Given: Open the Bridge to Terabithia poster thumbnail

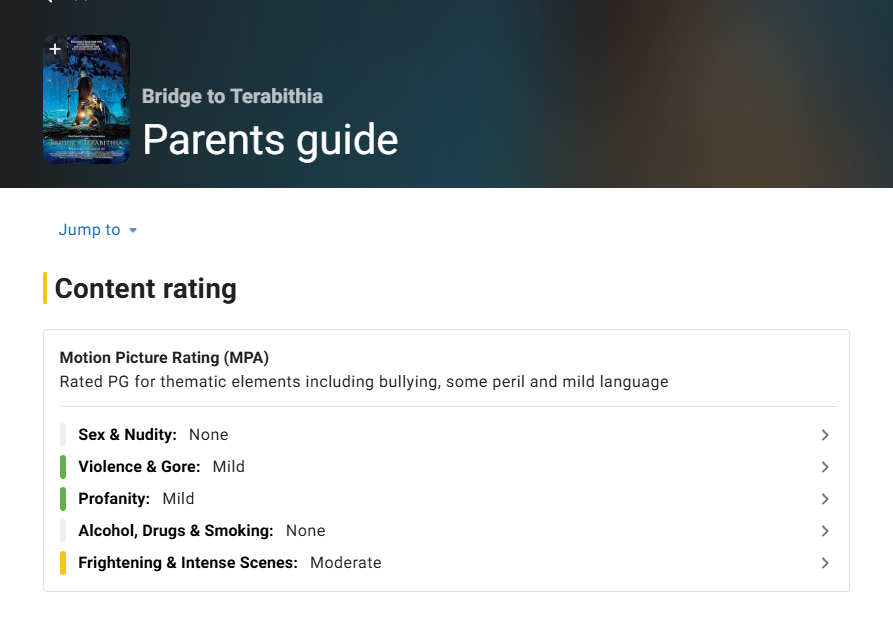Looking at the screenshot, I should point(87,110).
